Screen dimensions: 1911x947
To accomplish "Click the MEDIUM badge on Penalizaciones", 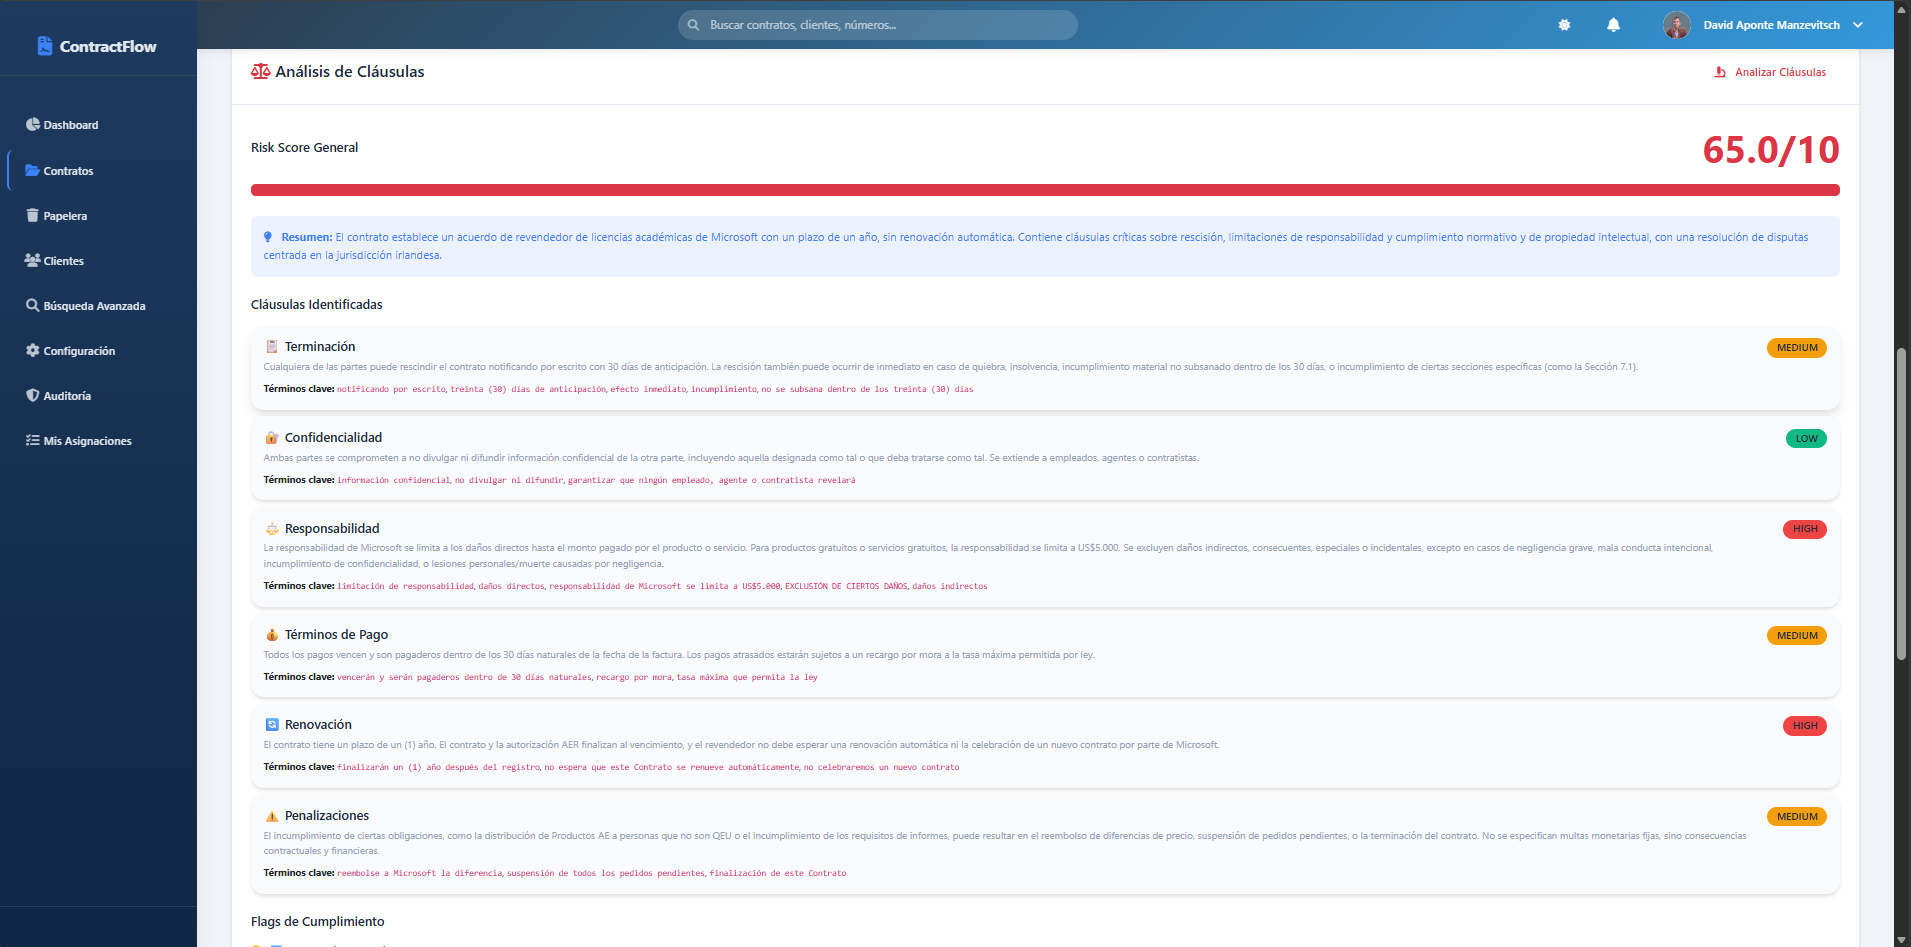I will (1797, 817).
